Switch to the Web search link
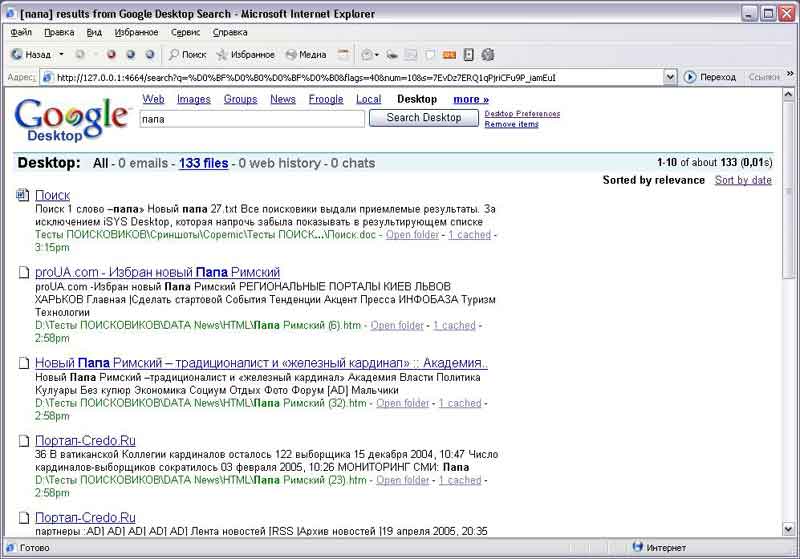 [x=154, y=99]
